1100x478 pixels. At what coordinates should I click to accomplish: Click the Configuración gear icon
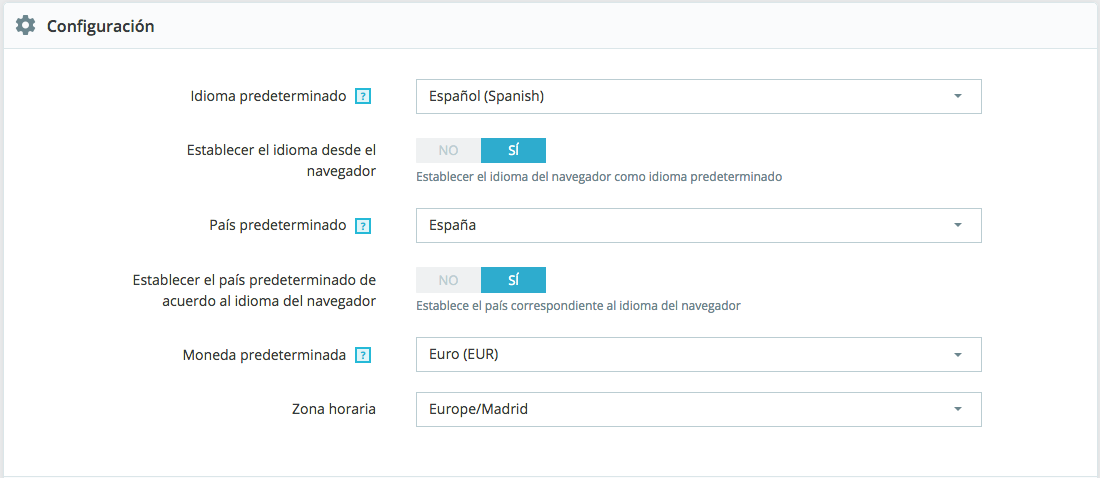[26, 26]
